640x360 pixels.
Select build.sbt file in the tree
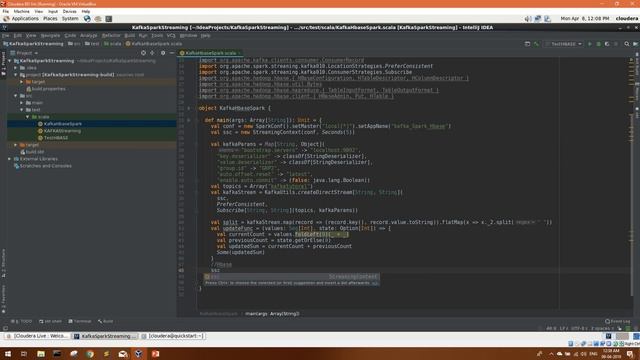click(x=32, y=152)
